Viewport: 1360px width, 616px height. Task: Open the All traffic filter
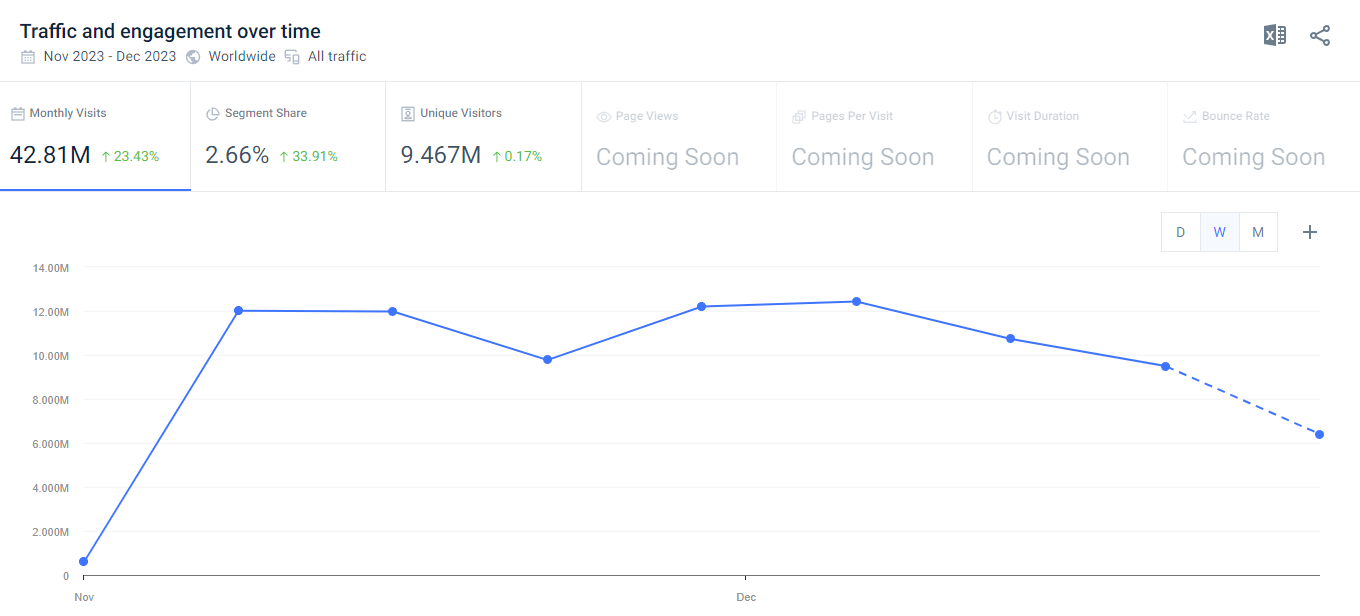337,57
